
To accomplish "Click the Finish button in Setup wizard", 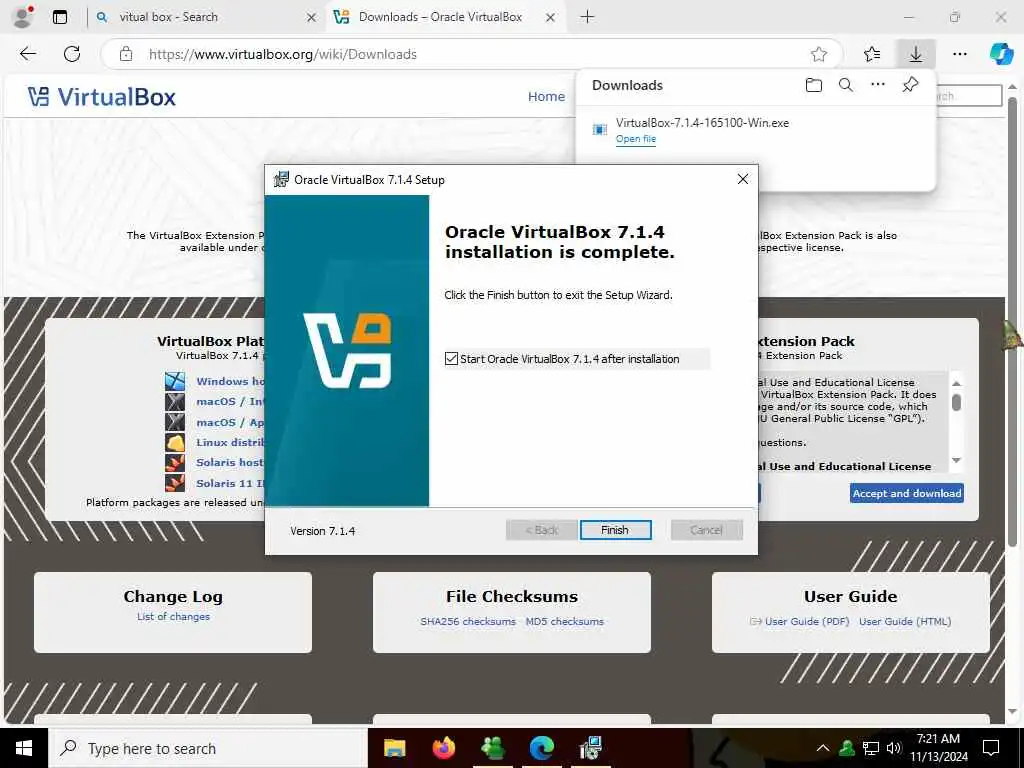I will [x=615, y=530].
